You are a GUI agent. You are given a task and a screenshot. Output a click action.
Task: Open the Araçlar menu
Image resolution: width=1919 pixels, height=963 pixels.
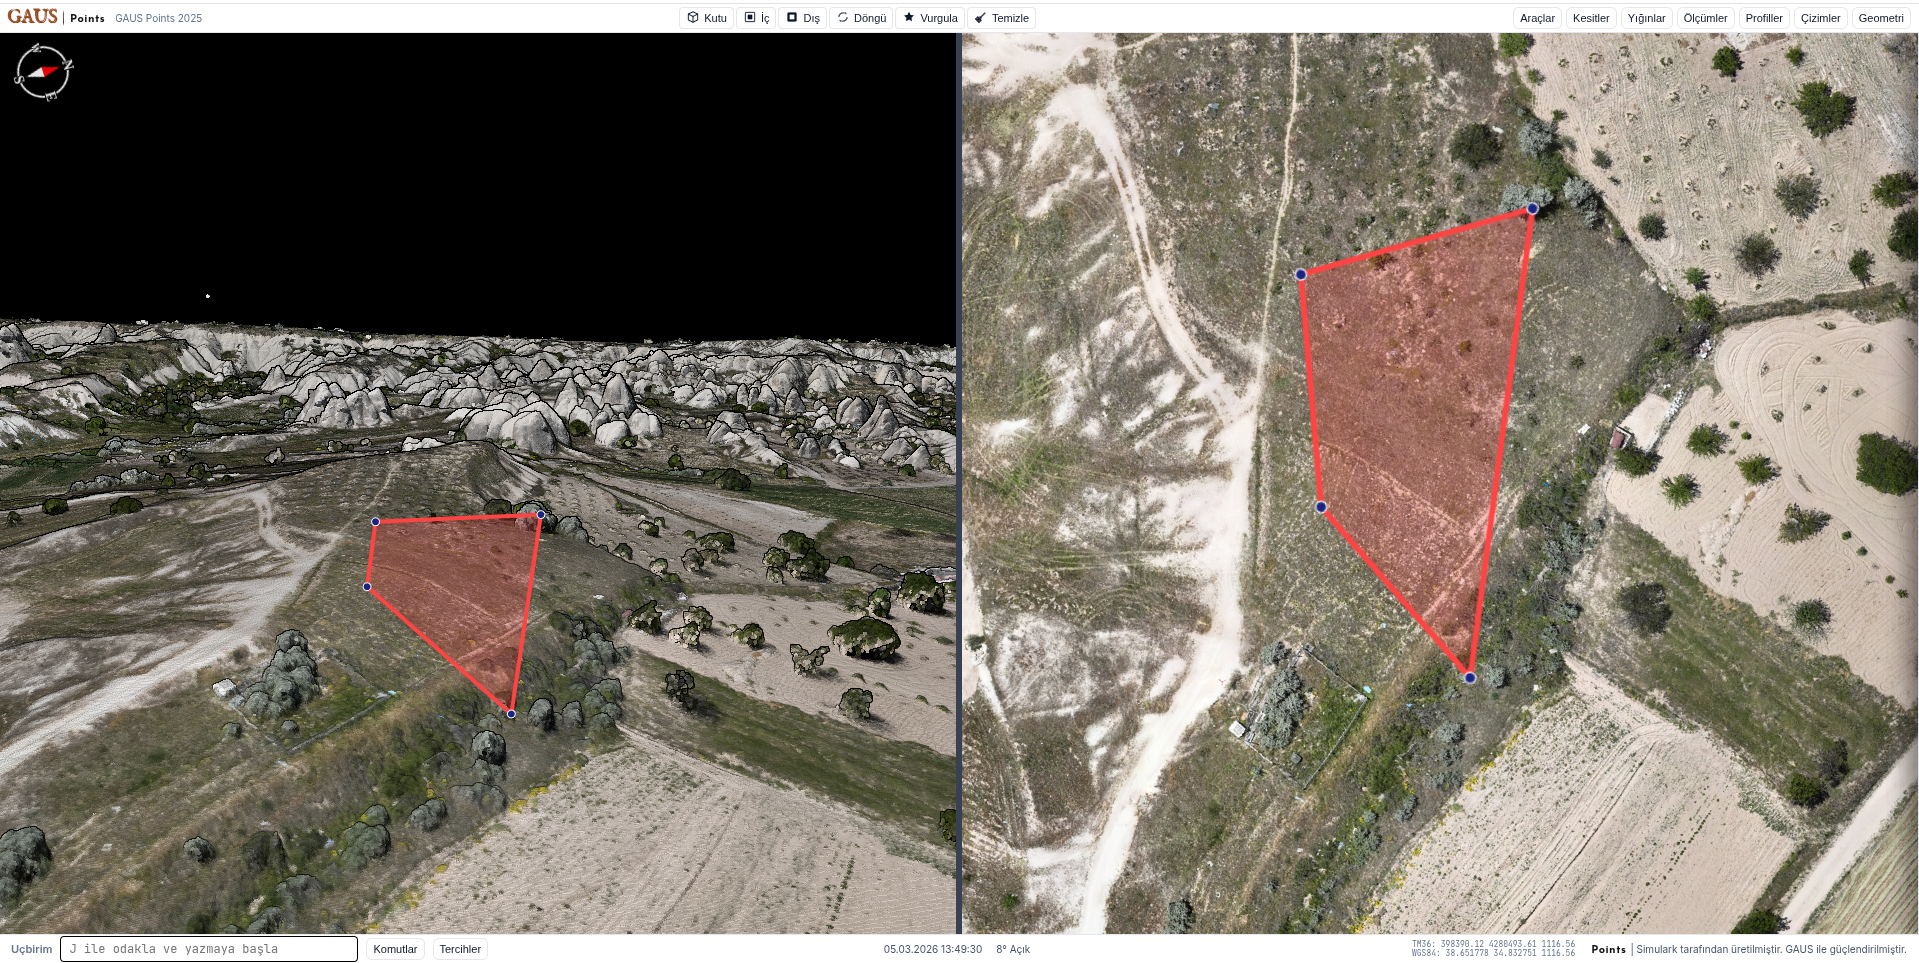[x=1537, y=18]
